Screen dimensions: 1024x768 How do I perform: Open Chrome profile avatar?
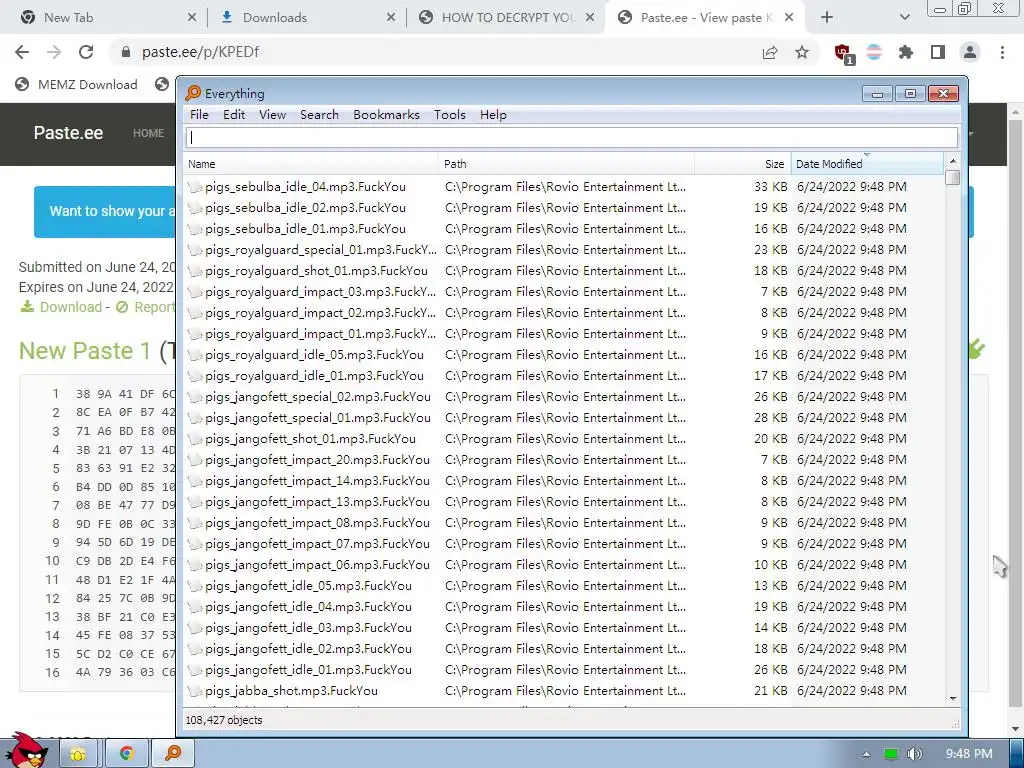(x=970, y=52)
